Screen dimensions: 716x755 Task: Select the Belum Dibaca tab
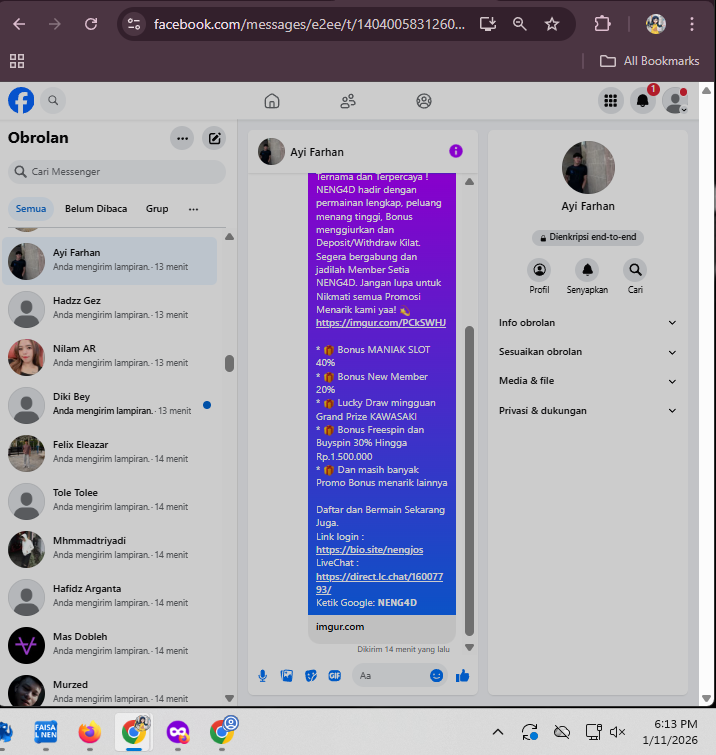coord(96,208)
